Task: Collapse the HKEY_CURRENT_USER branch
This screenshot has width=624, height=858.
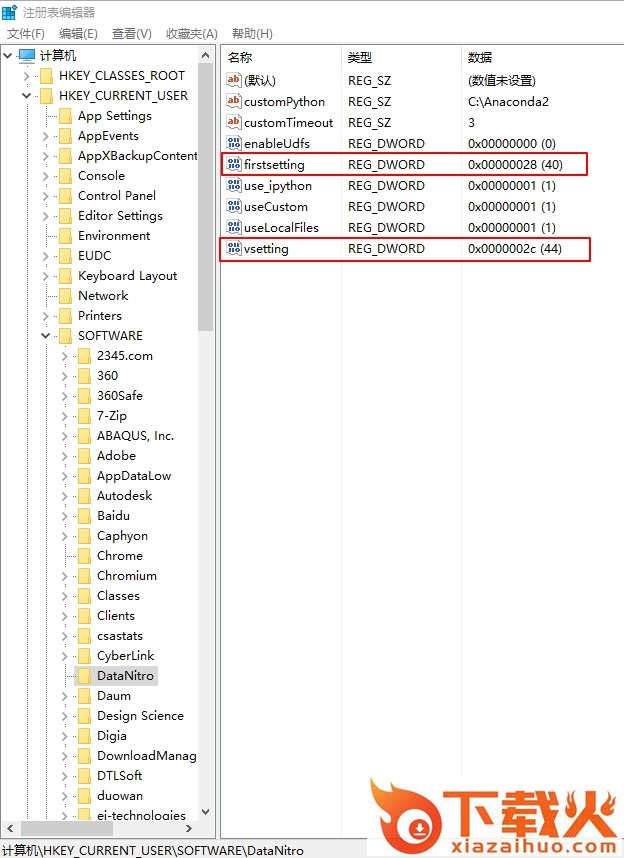Action: (x=27, y=96)
